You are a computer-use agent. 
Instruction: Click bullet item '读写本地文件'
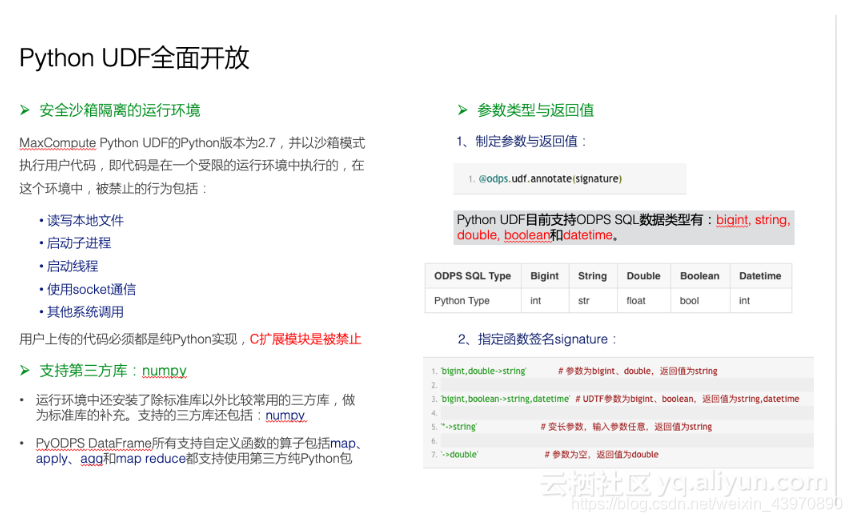(85, 221)
